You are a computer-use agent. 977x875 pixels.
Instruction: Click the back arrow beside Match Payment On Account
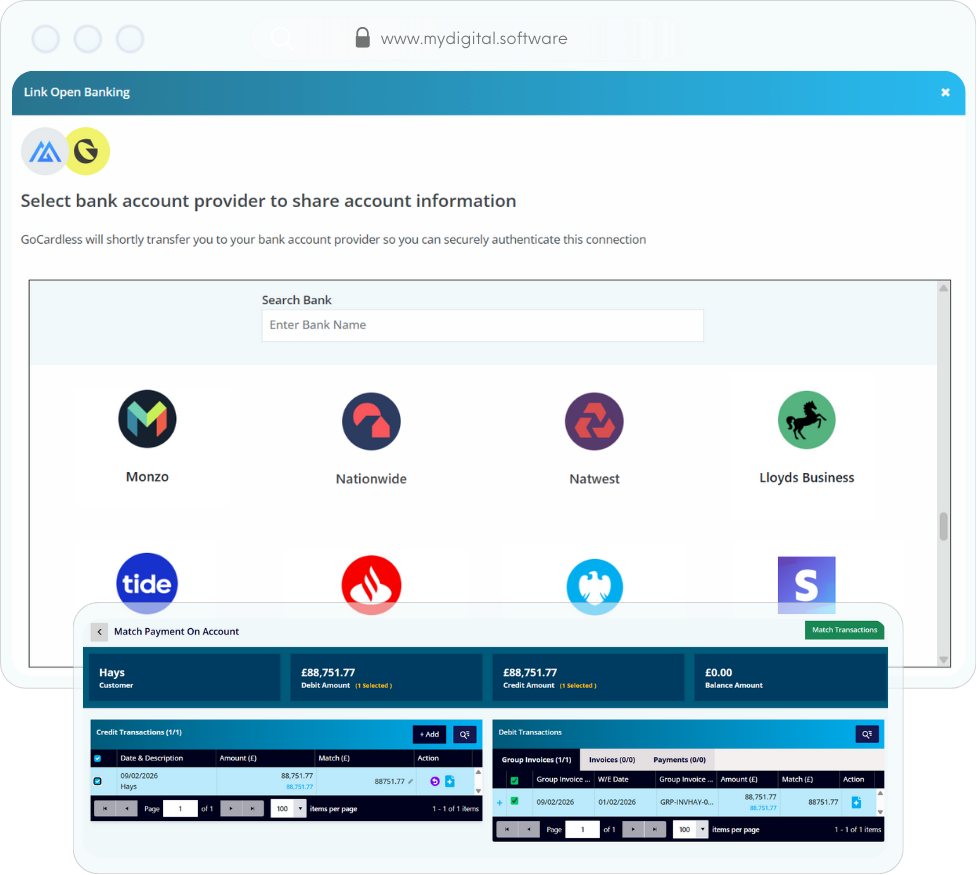tap(99, 632)
